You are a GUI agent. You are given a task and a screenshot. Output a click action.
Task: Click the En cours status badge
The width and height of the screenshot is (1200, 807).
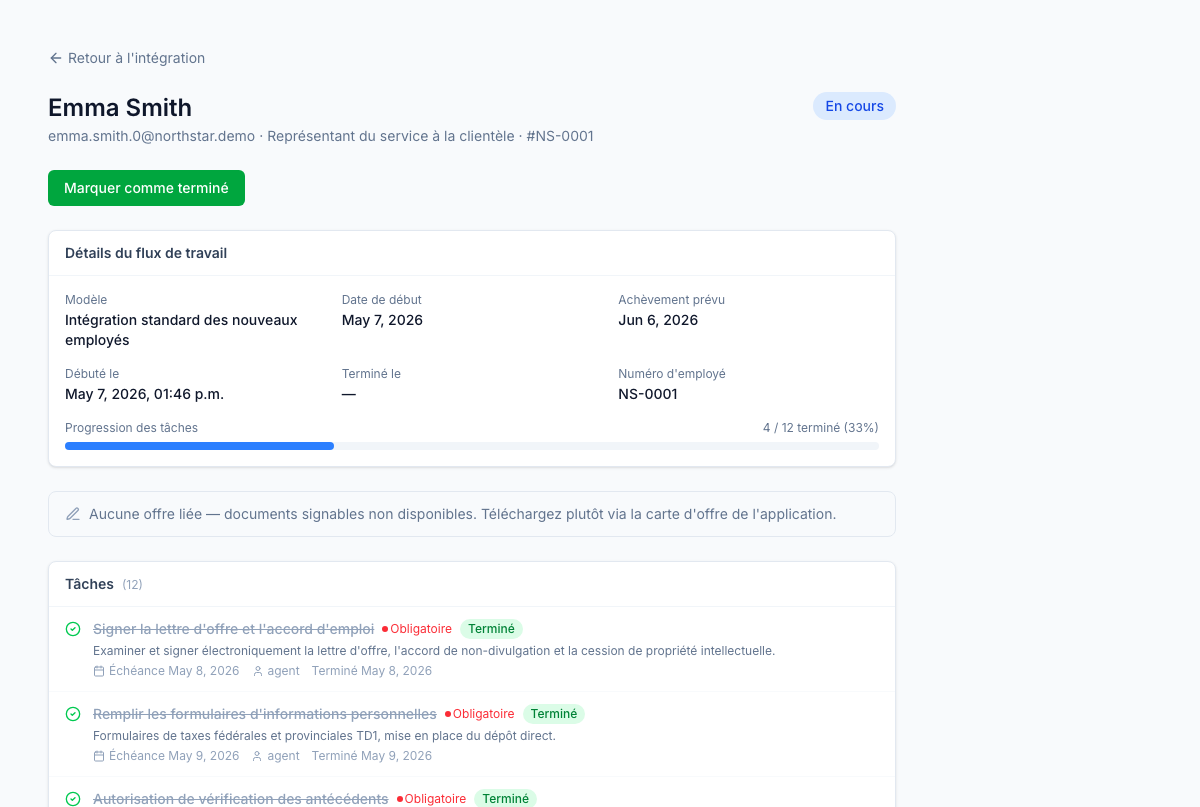(854, 106)
